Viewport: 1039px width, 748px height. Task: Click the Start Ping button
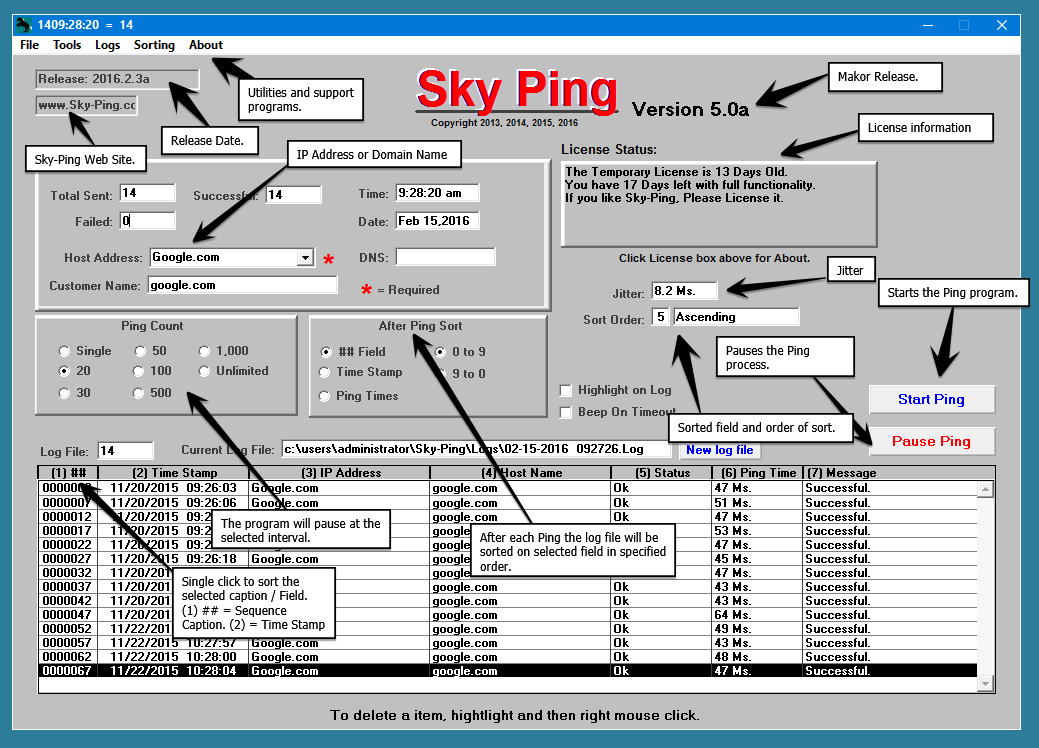point(932,400)
